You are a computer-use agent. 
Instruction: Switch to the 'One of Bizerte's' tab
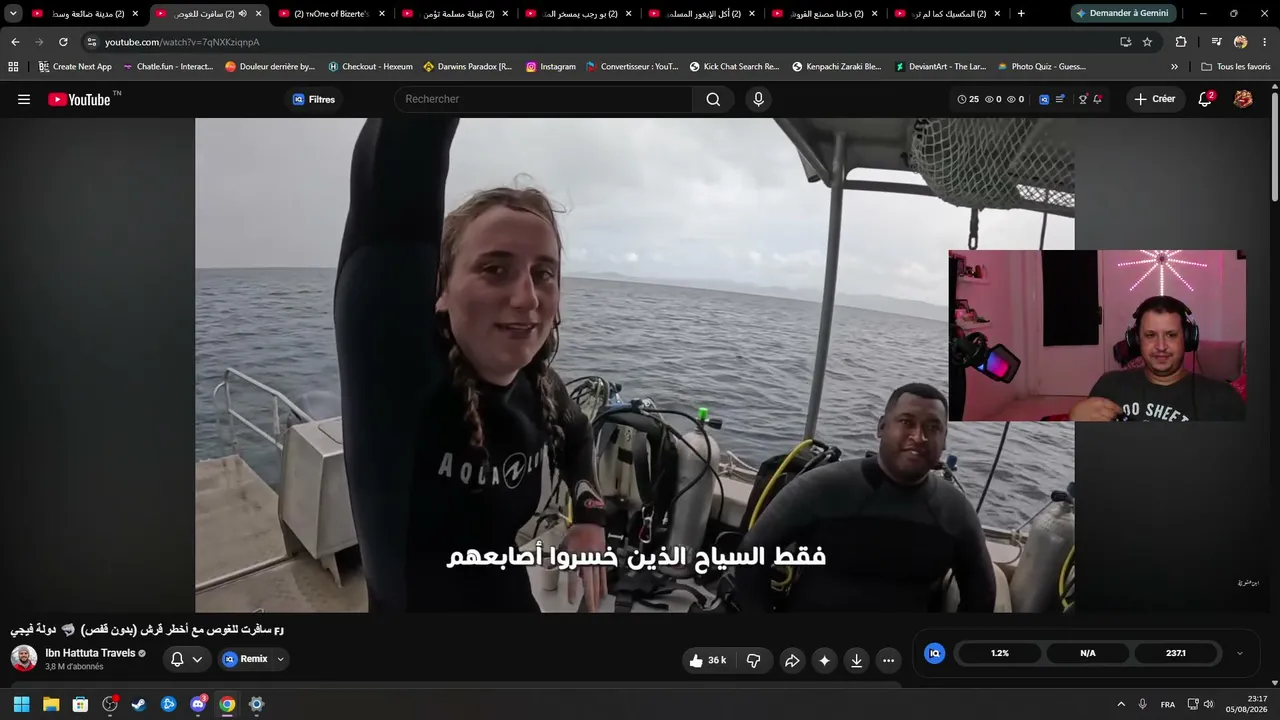pos(333,14)
